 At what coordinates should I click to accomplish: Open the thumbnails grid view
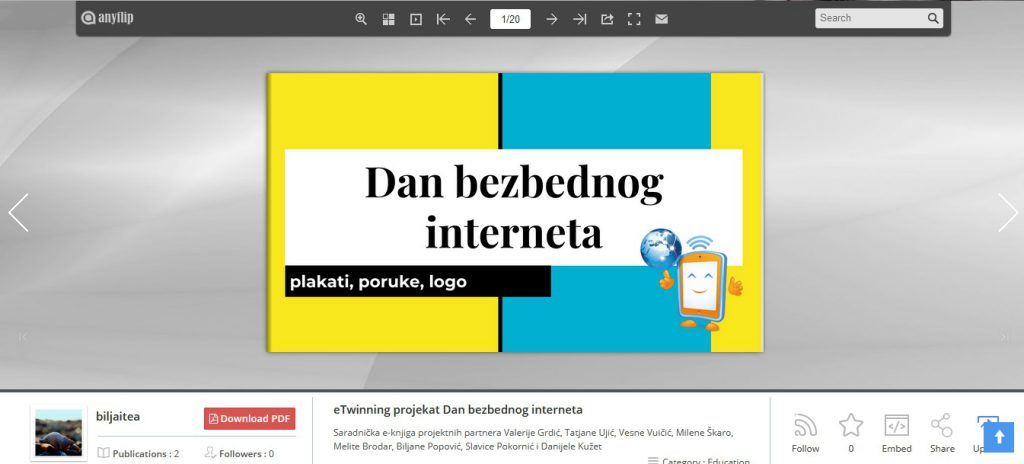(x=389, y=19)
